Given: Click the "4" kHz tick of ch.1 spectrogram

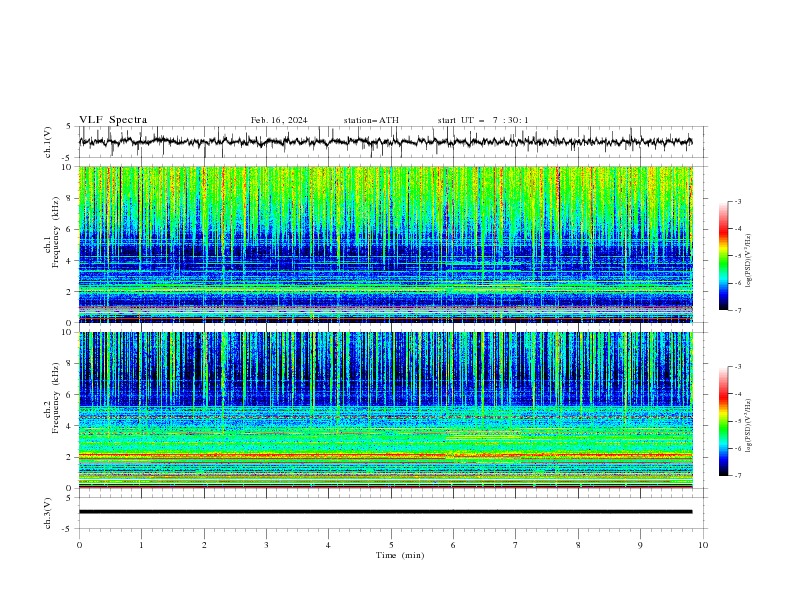Looking at the screenshot, I should (71, 261).
